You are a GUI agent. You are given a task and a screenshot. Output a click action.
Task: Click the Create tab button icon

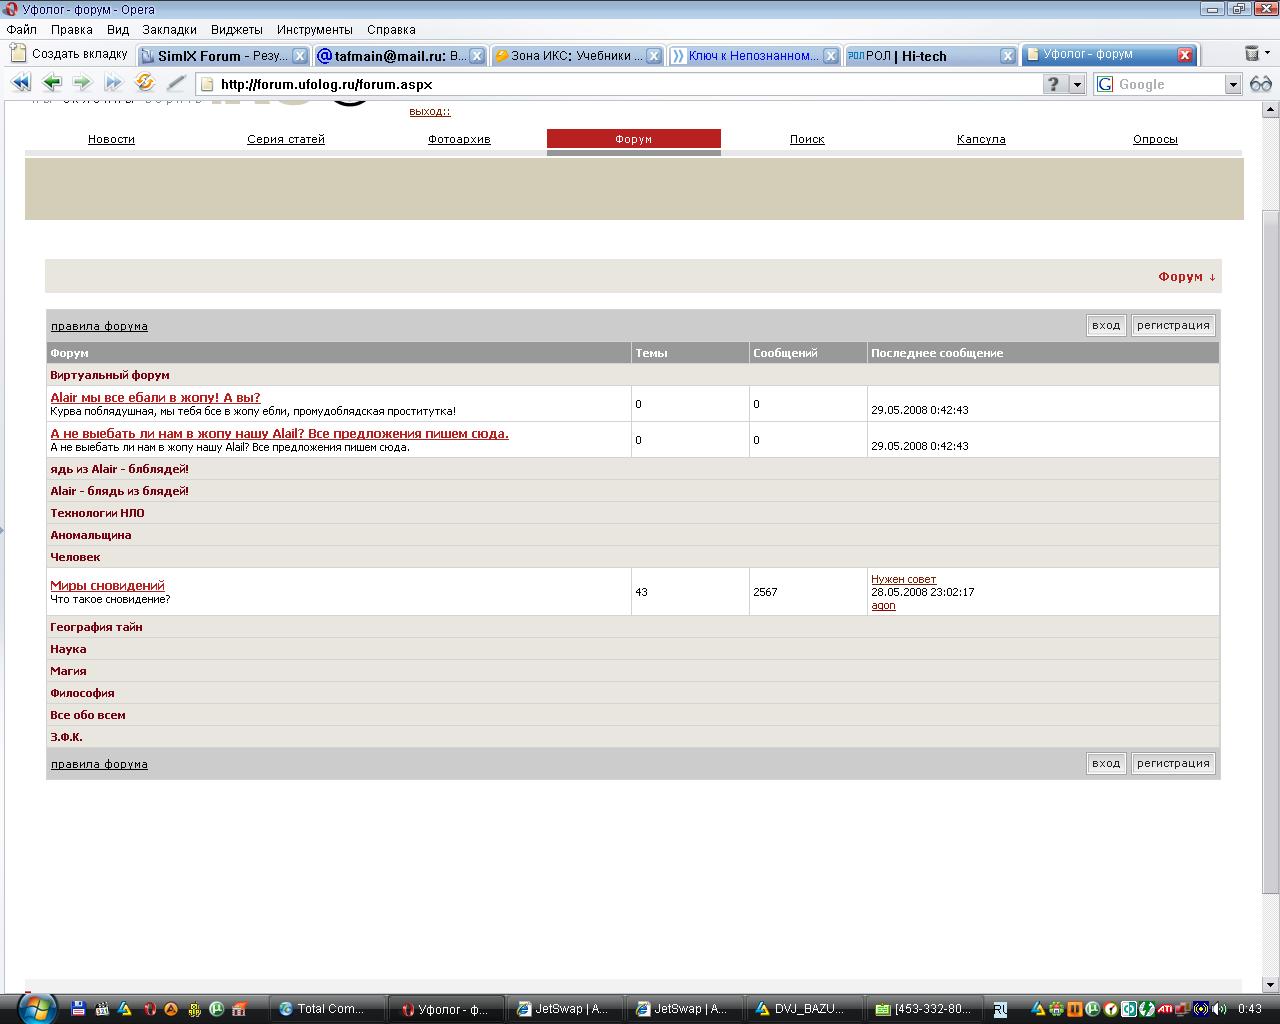click(x=18, y=54)
